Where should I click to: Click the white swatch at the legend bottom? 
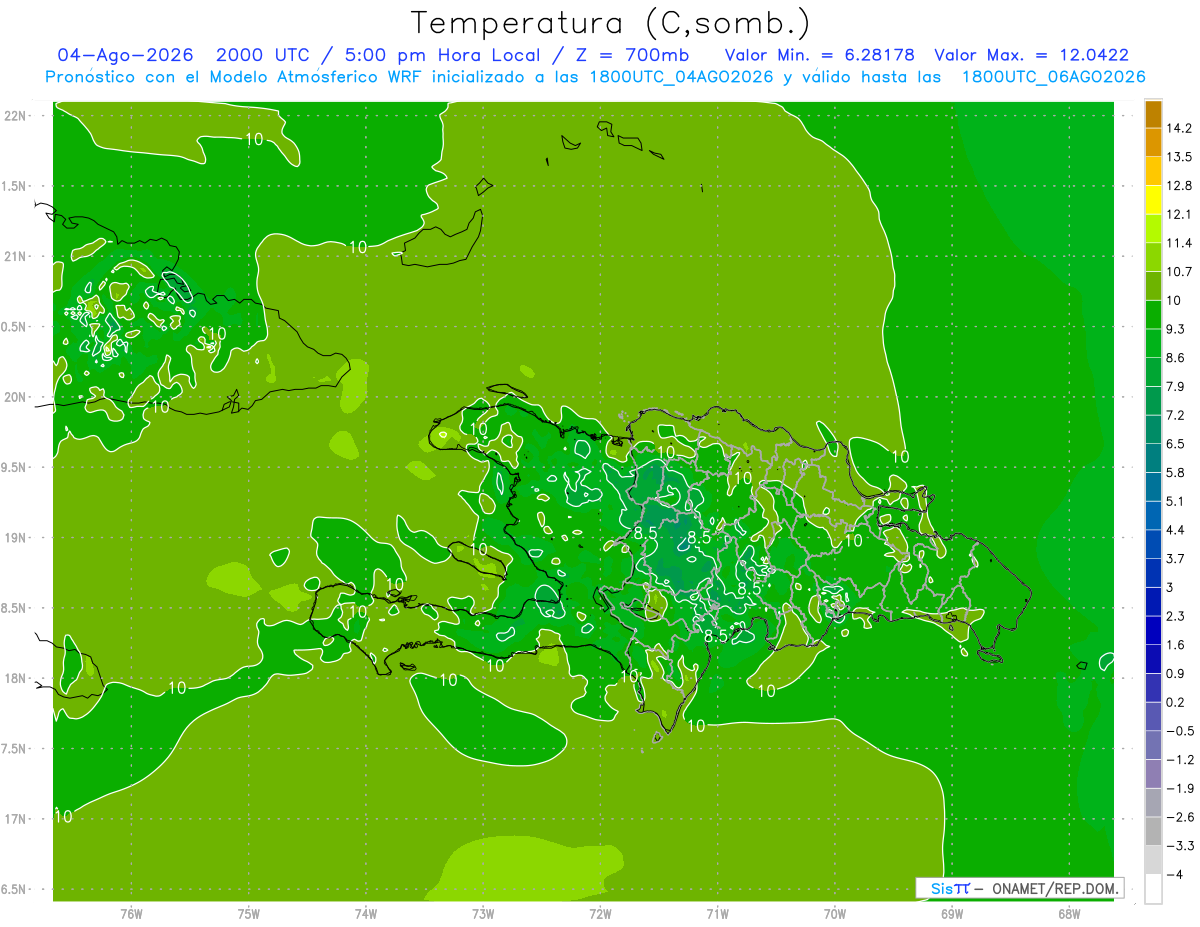pos(1153,888)
